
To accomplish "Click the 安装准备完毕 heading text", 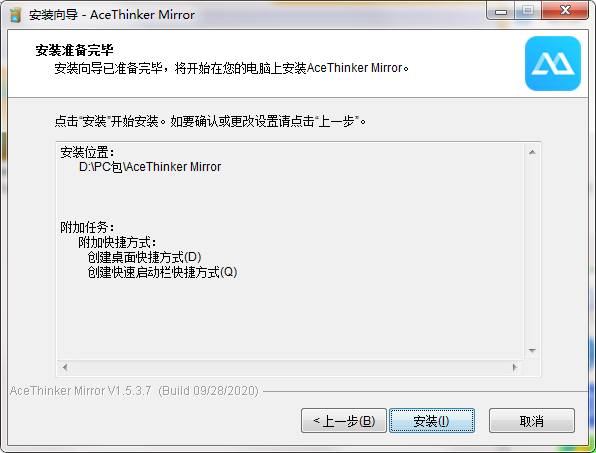I will [74, 50].
